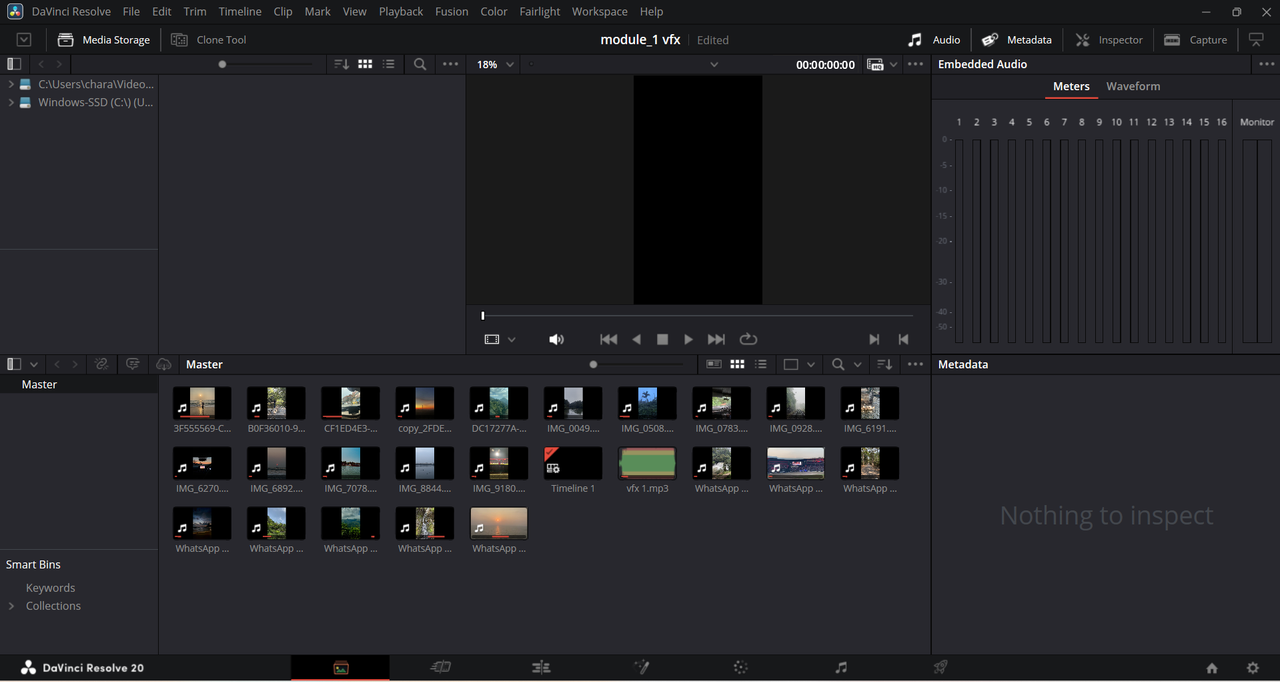Toggle media pool bin list panel icon
Screen dimensions: 1280x682
[14, 364]
